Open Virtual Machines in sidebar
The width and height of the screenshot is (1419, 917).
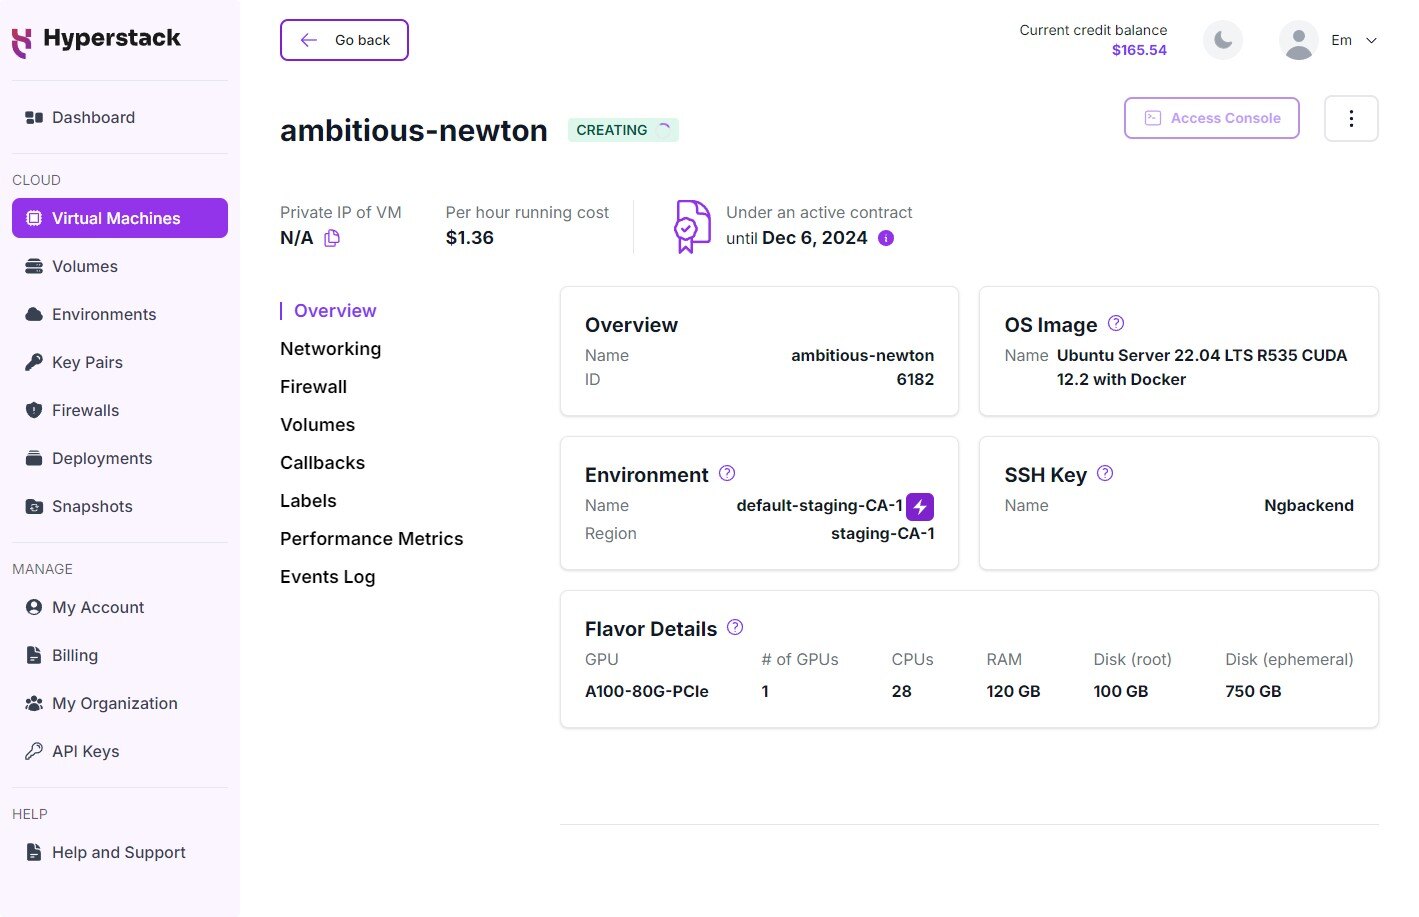tap(120, 218)
